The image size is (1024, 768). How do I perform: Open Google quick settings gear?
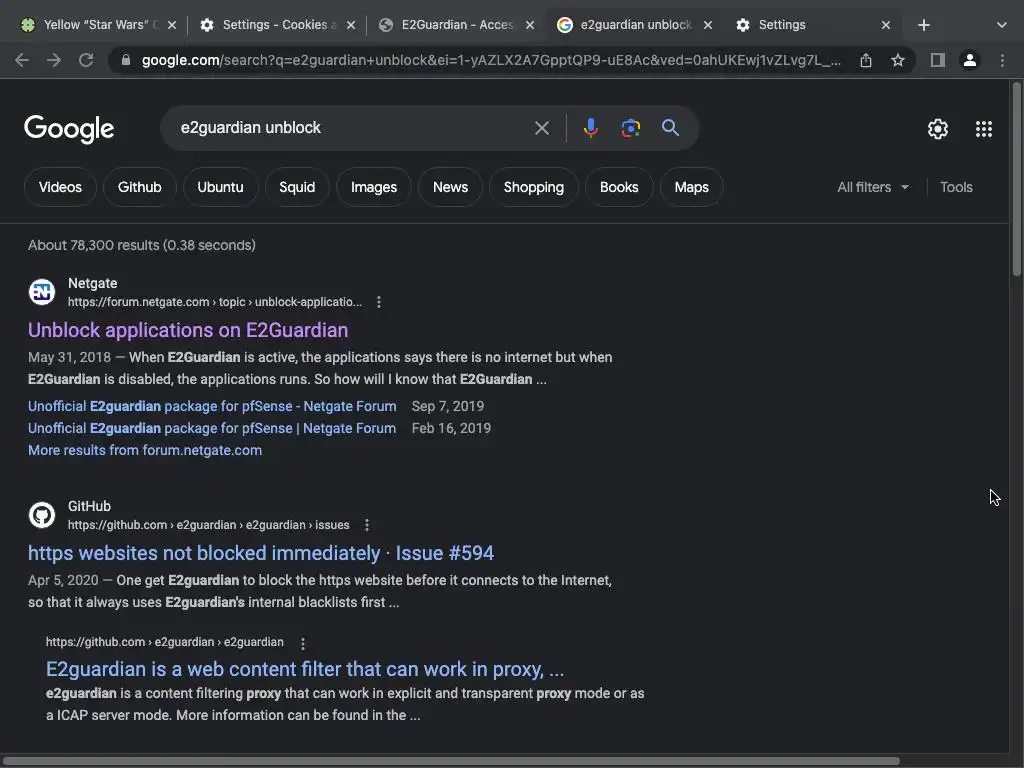point(938,129)
